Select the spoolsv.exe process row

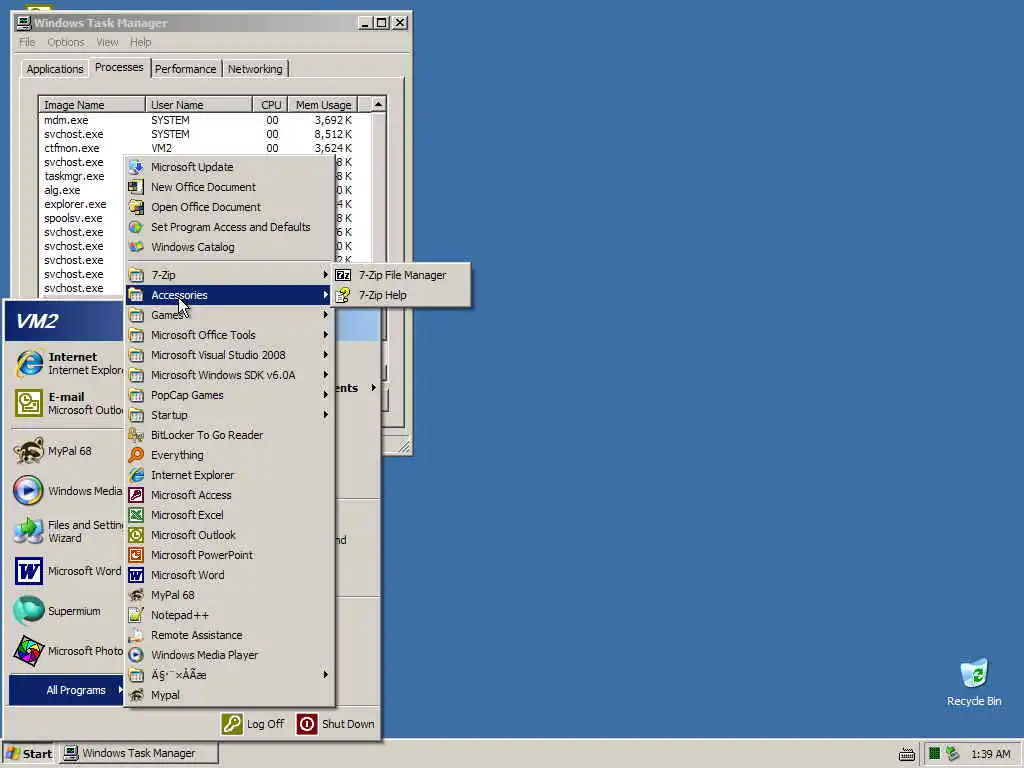click(73, 218)
